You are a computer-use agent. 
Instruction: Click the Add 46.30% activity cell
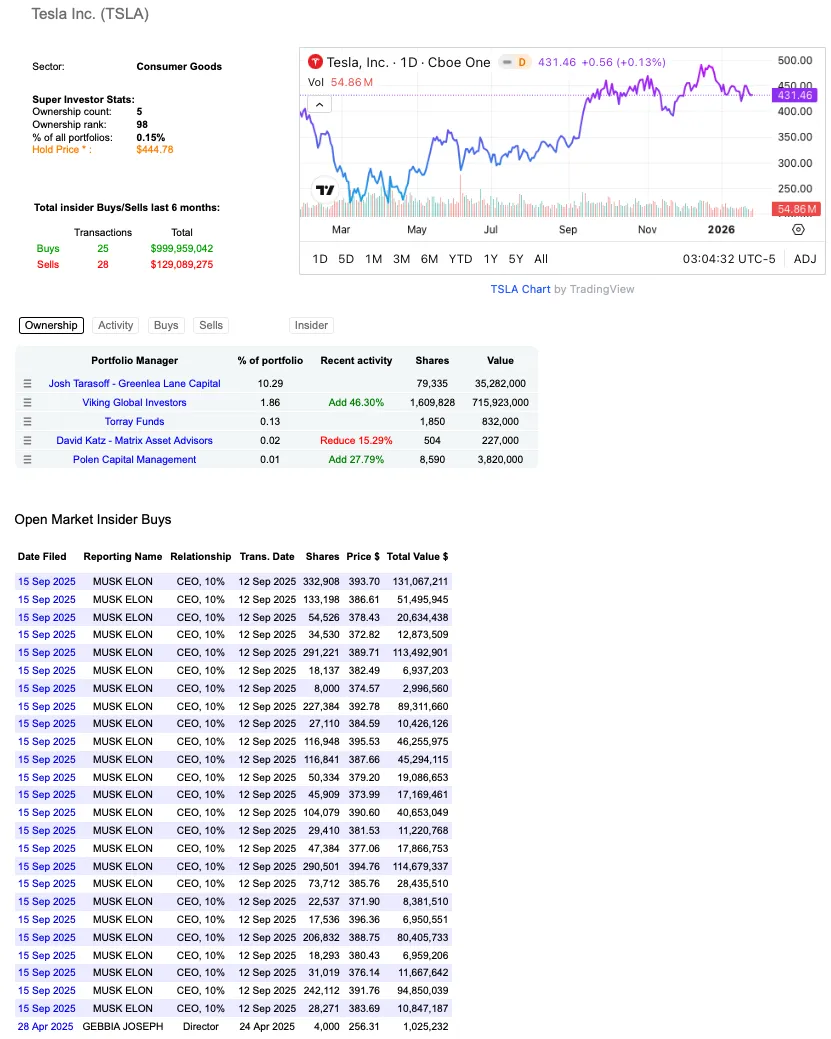(x=356, y=402)
